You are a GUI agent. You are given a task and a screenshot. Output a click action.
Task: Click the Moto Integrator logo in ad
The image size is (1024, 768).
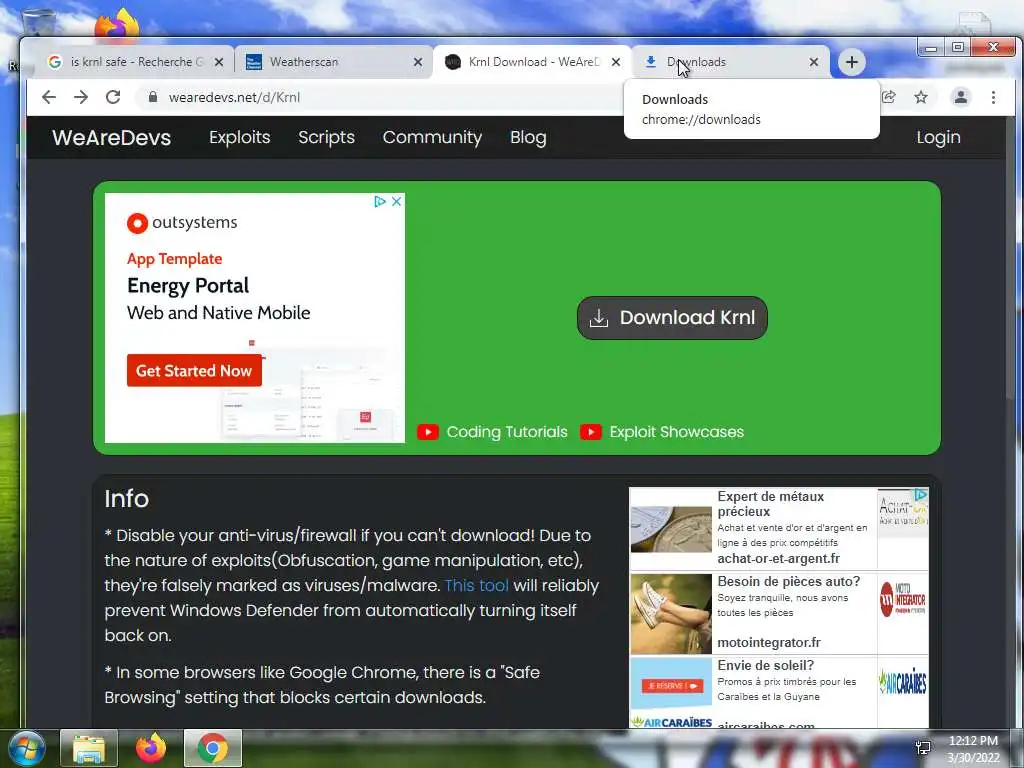[903, 600]
